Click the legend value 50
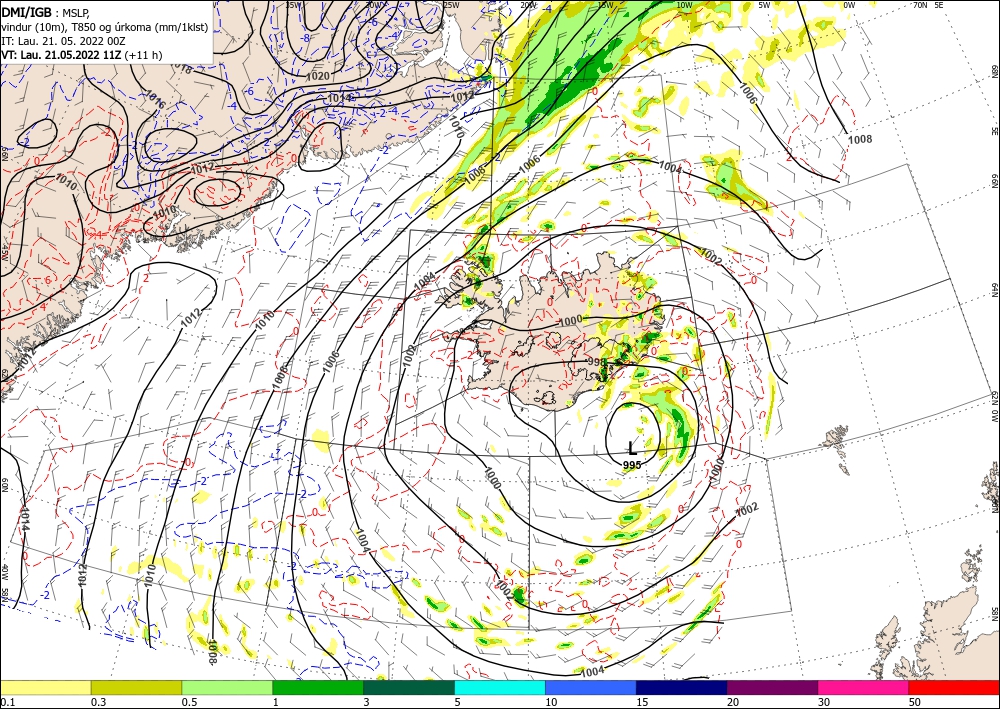Viewport: 1000px width, 709px height. tap(915, 702)
